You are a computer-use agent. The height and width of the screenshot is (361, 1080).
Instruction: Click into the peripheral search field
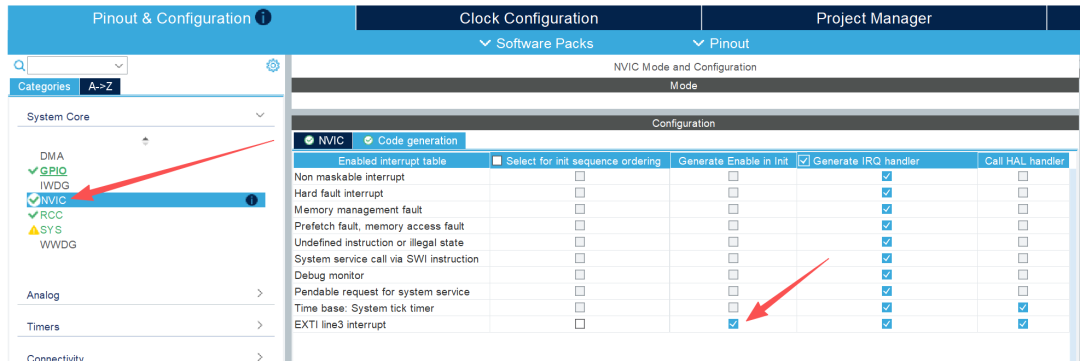(x=70, y=65)
